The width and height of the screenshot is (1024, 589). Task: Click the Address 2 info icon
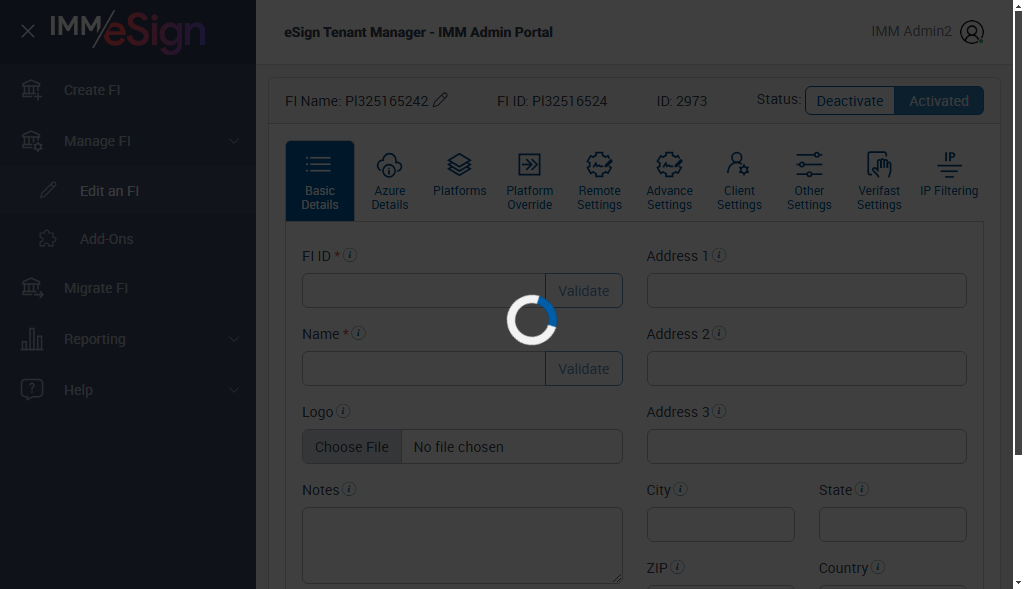tap(719, 333)
